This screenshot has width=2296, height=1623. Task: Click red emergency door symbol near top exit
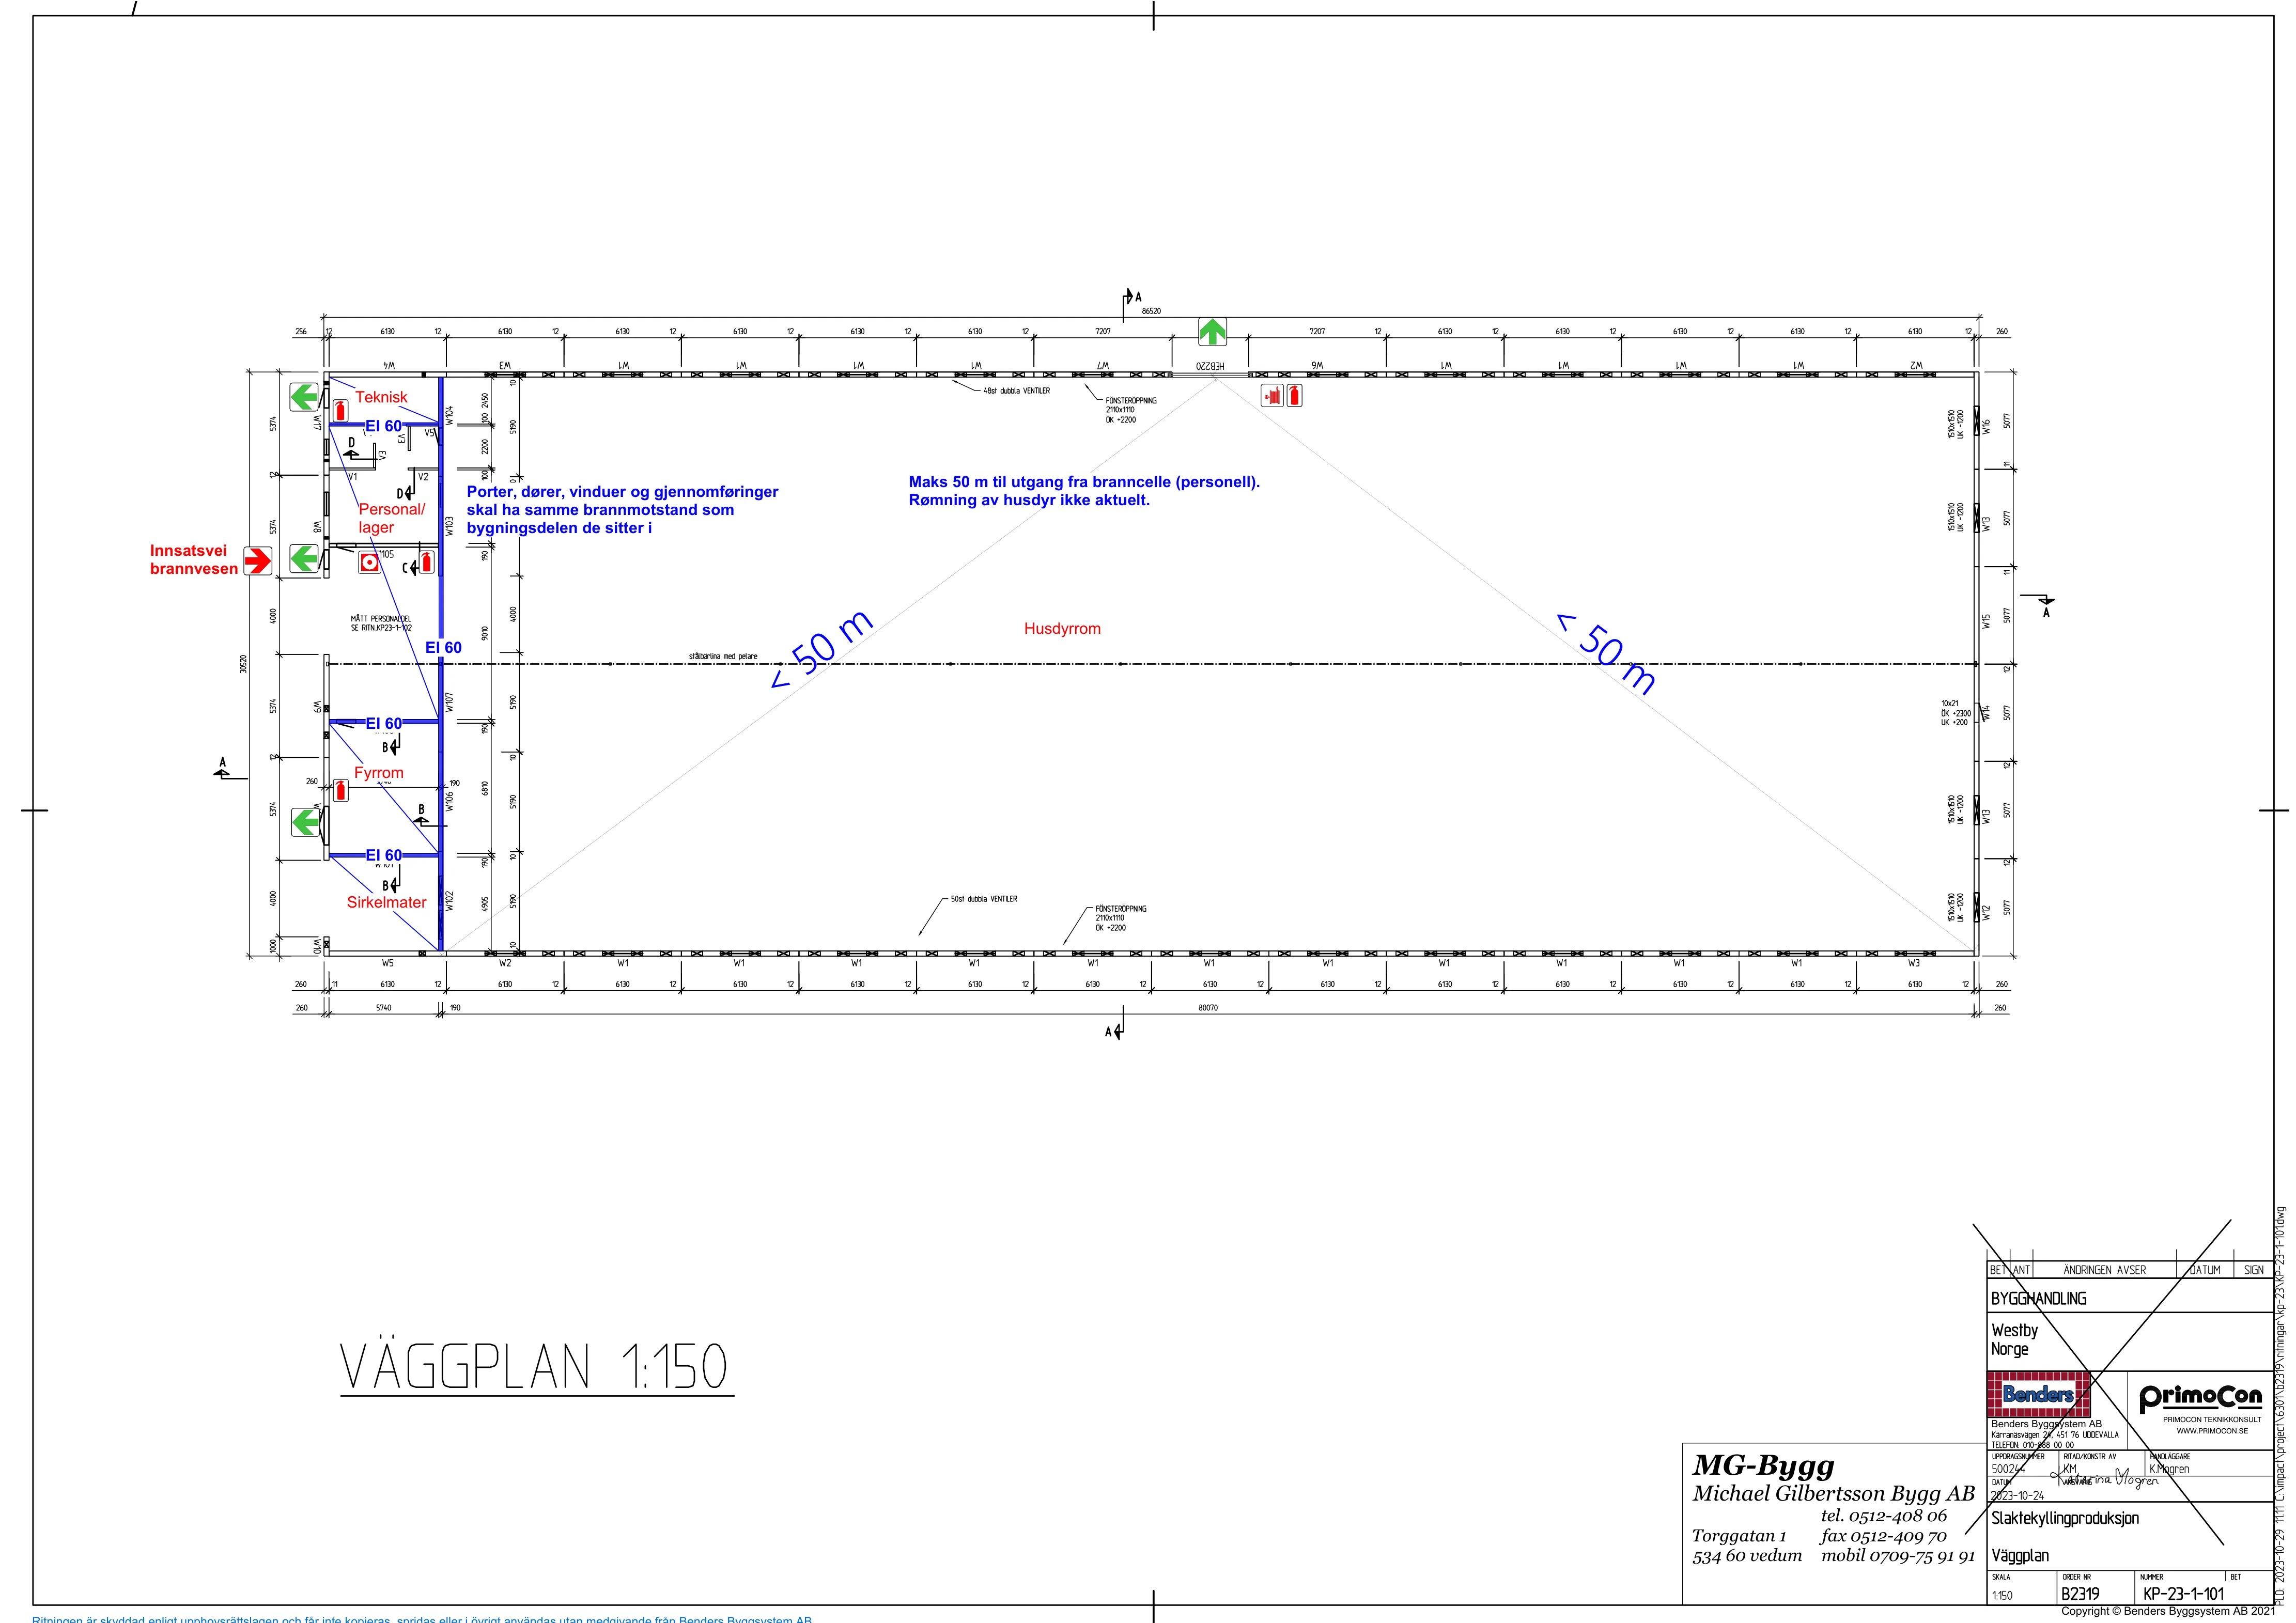1272,396
